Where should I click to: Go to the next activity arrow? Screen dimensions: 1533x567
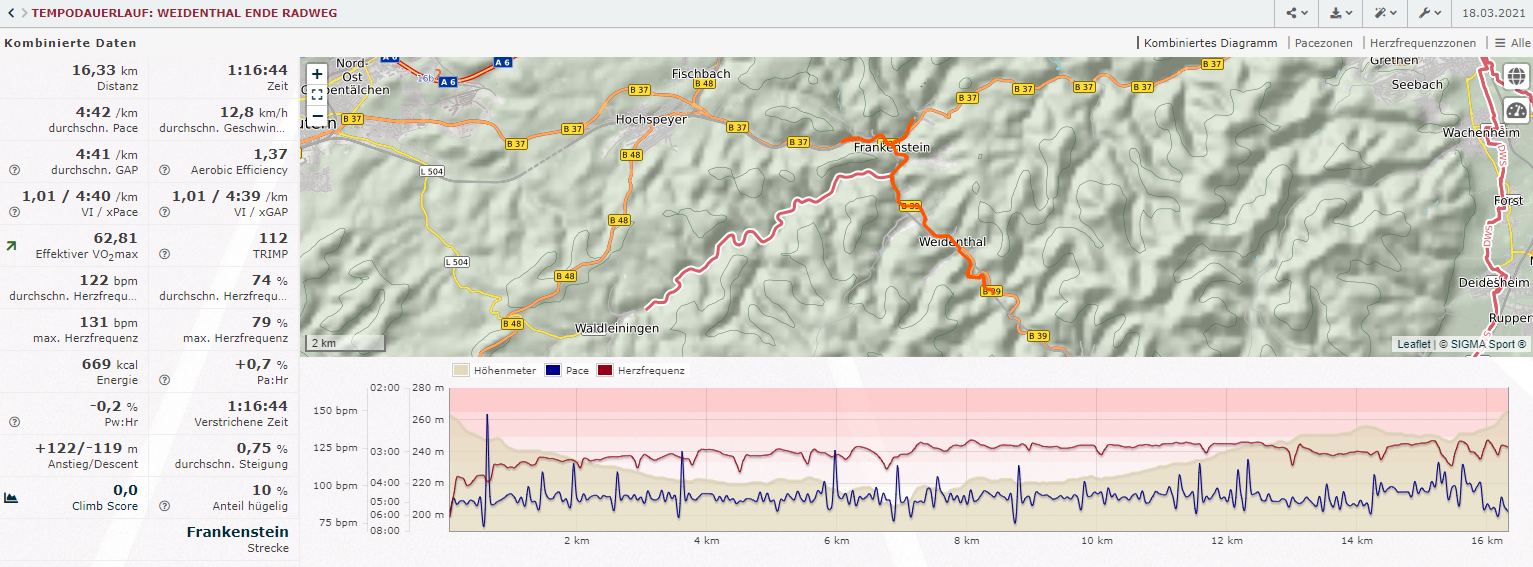coord(23,14)
